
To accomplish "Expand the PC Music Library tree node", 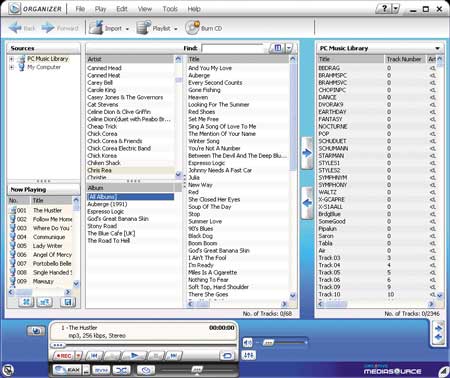I will pyautogui.click(x=12, y=59).
